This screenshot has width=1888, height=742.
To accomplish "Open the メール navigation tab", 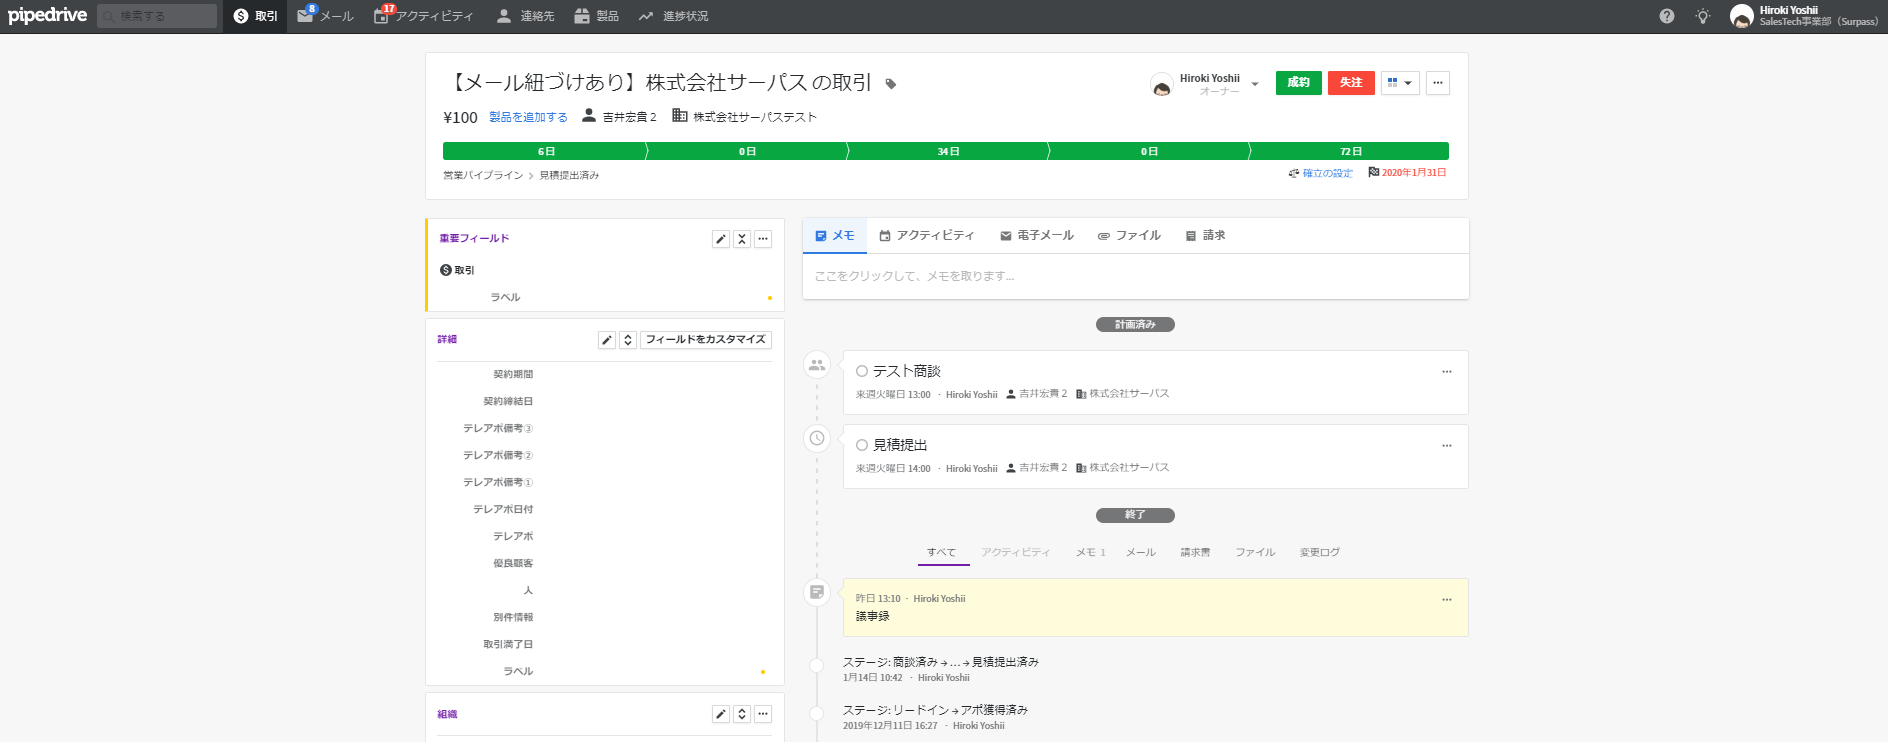I will click(x=325, y=16).
